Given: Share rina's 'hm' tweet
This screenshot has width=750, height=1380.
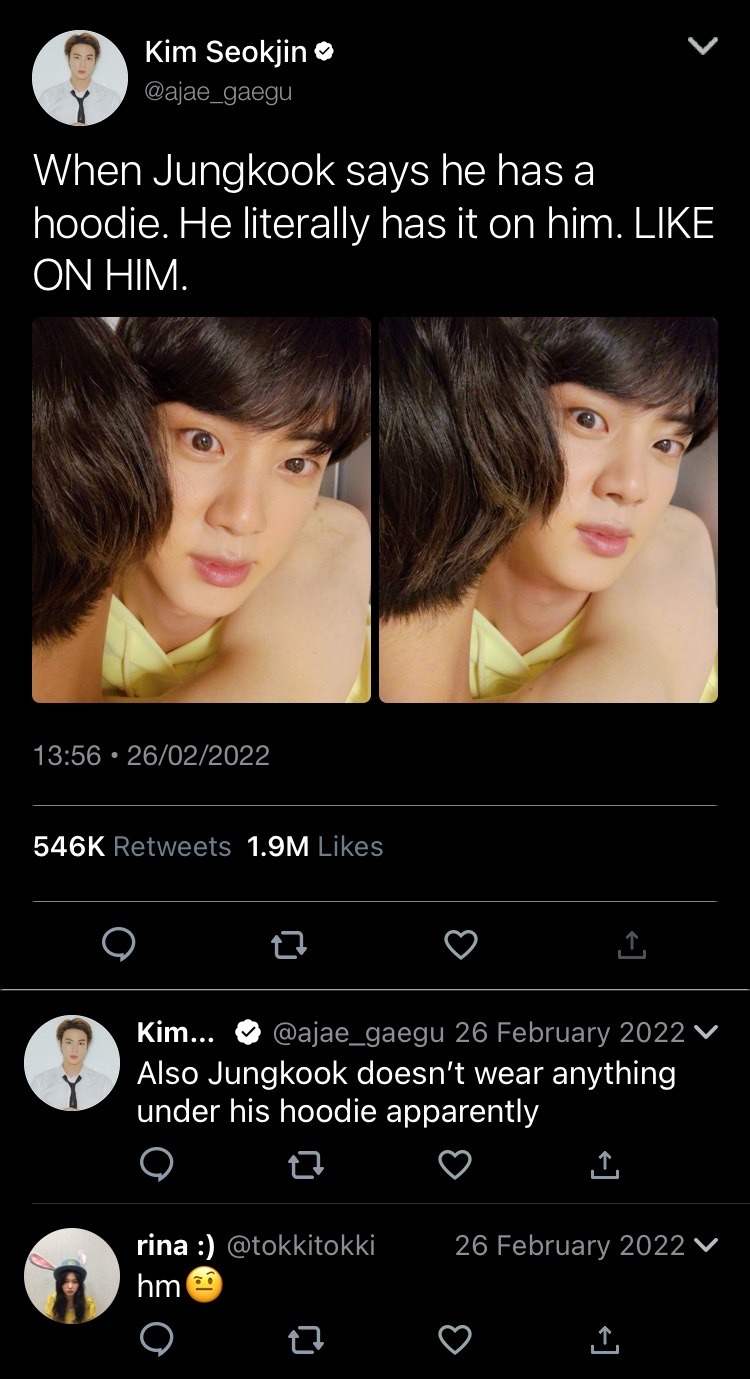Looking at the screenshot, I should pyautogui.click(x=605, y=1340).
